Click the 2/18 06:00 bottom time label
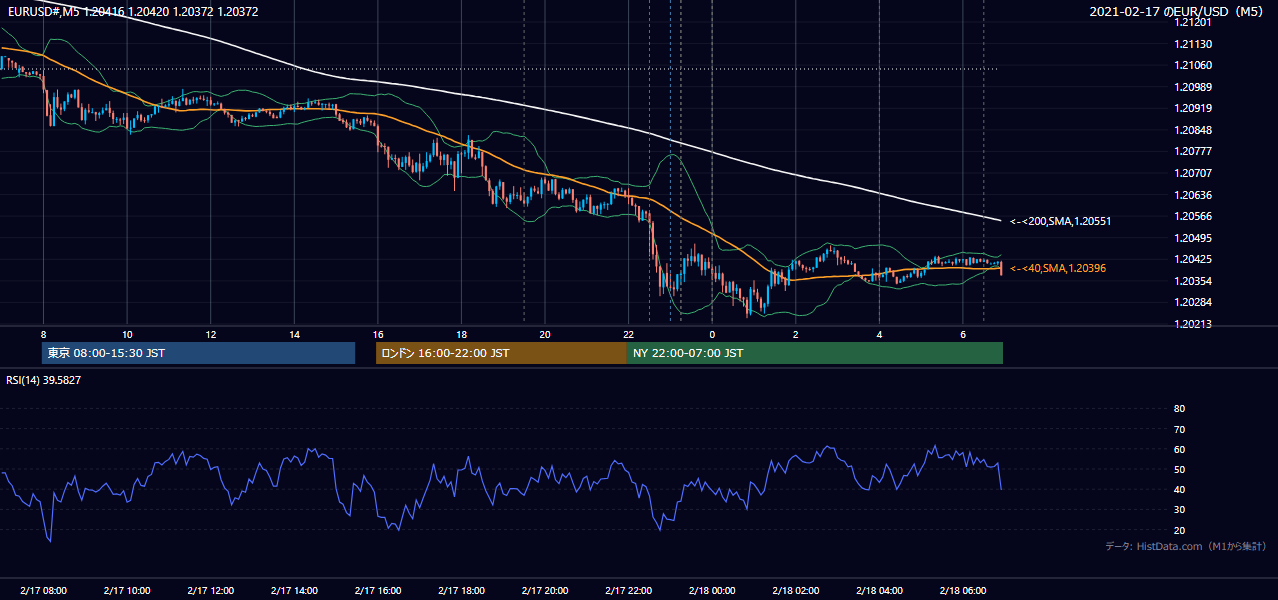The height and width of the screenshot is (600, 1278). click(962, 590)
